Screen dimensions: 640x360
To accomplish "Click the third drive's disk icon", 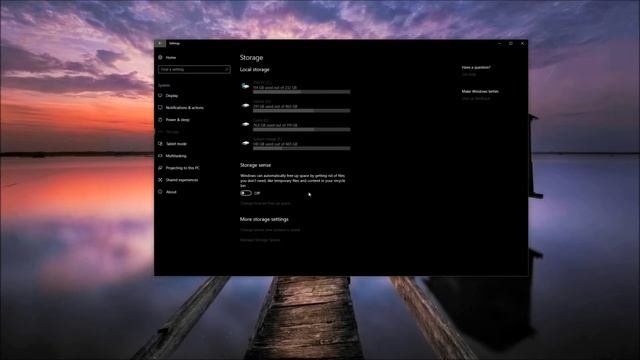I will [x=245, y=124].
